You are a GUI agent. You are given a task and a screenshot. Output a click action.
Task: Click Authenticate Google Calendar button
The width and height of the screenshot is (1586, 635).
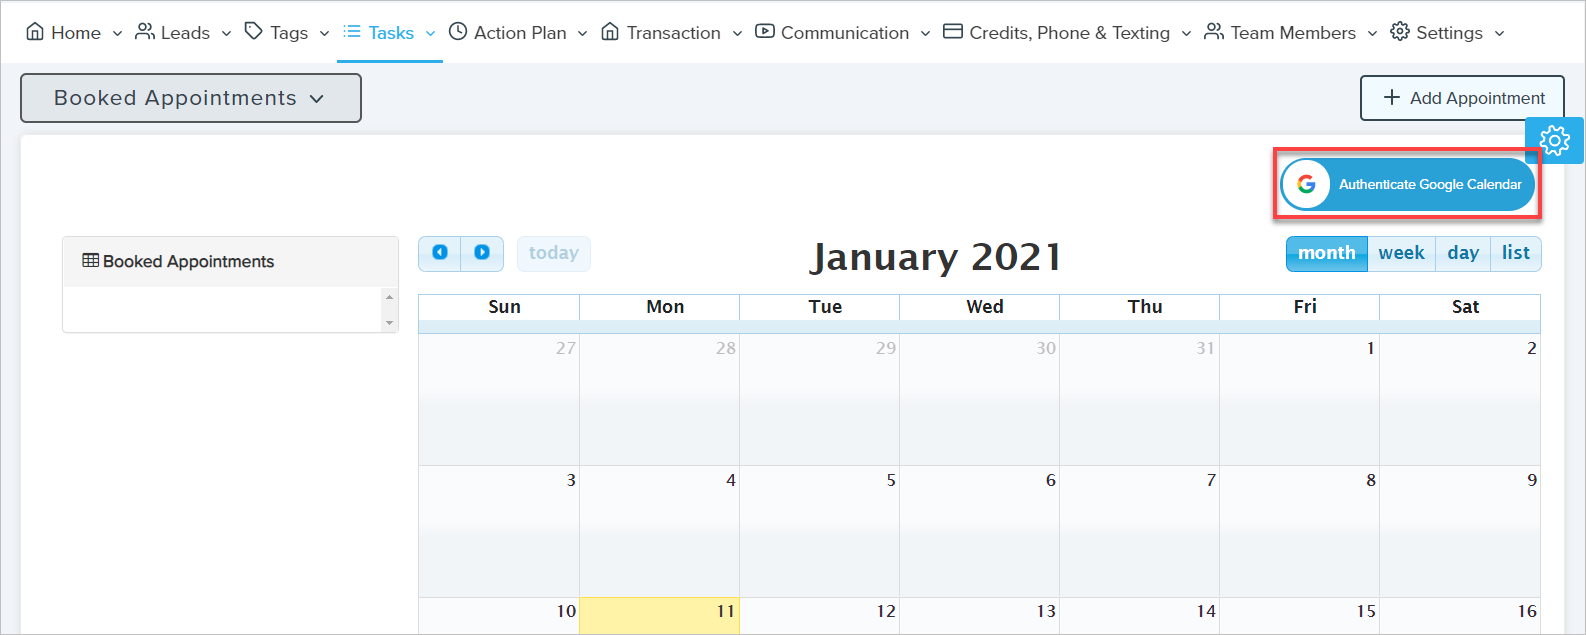click(x=1429, y=184)
